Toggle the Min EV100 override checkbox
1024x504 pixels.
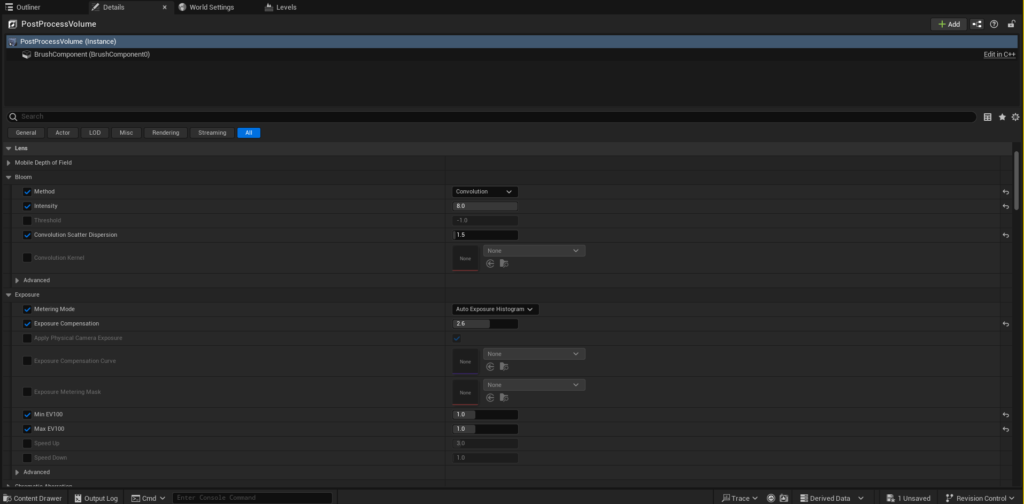tap(27, 415)
